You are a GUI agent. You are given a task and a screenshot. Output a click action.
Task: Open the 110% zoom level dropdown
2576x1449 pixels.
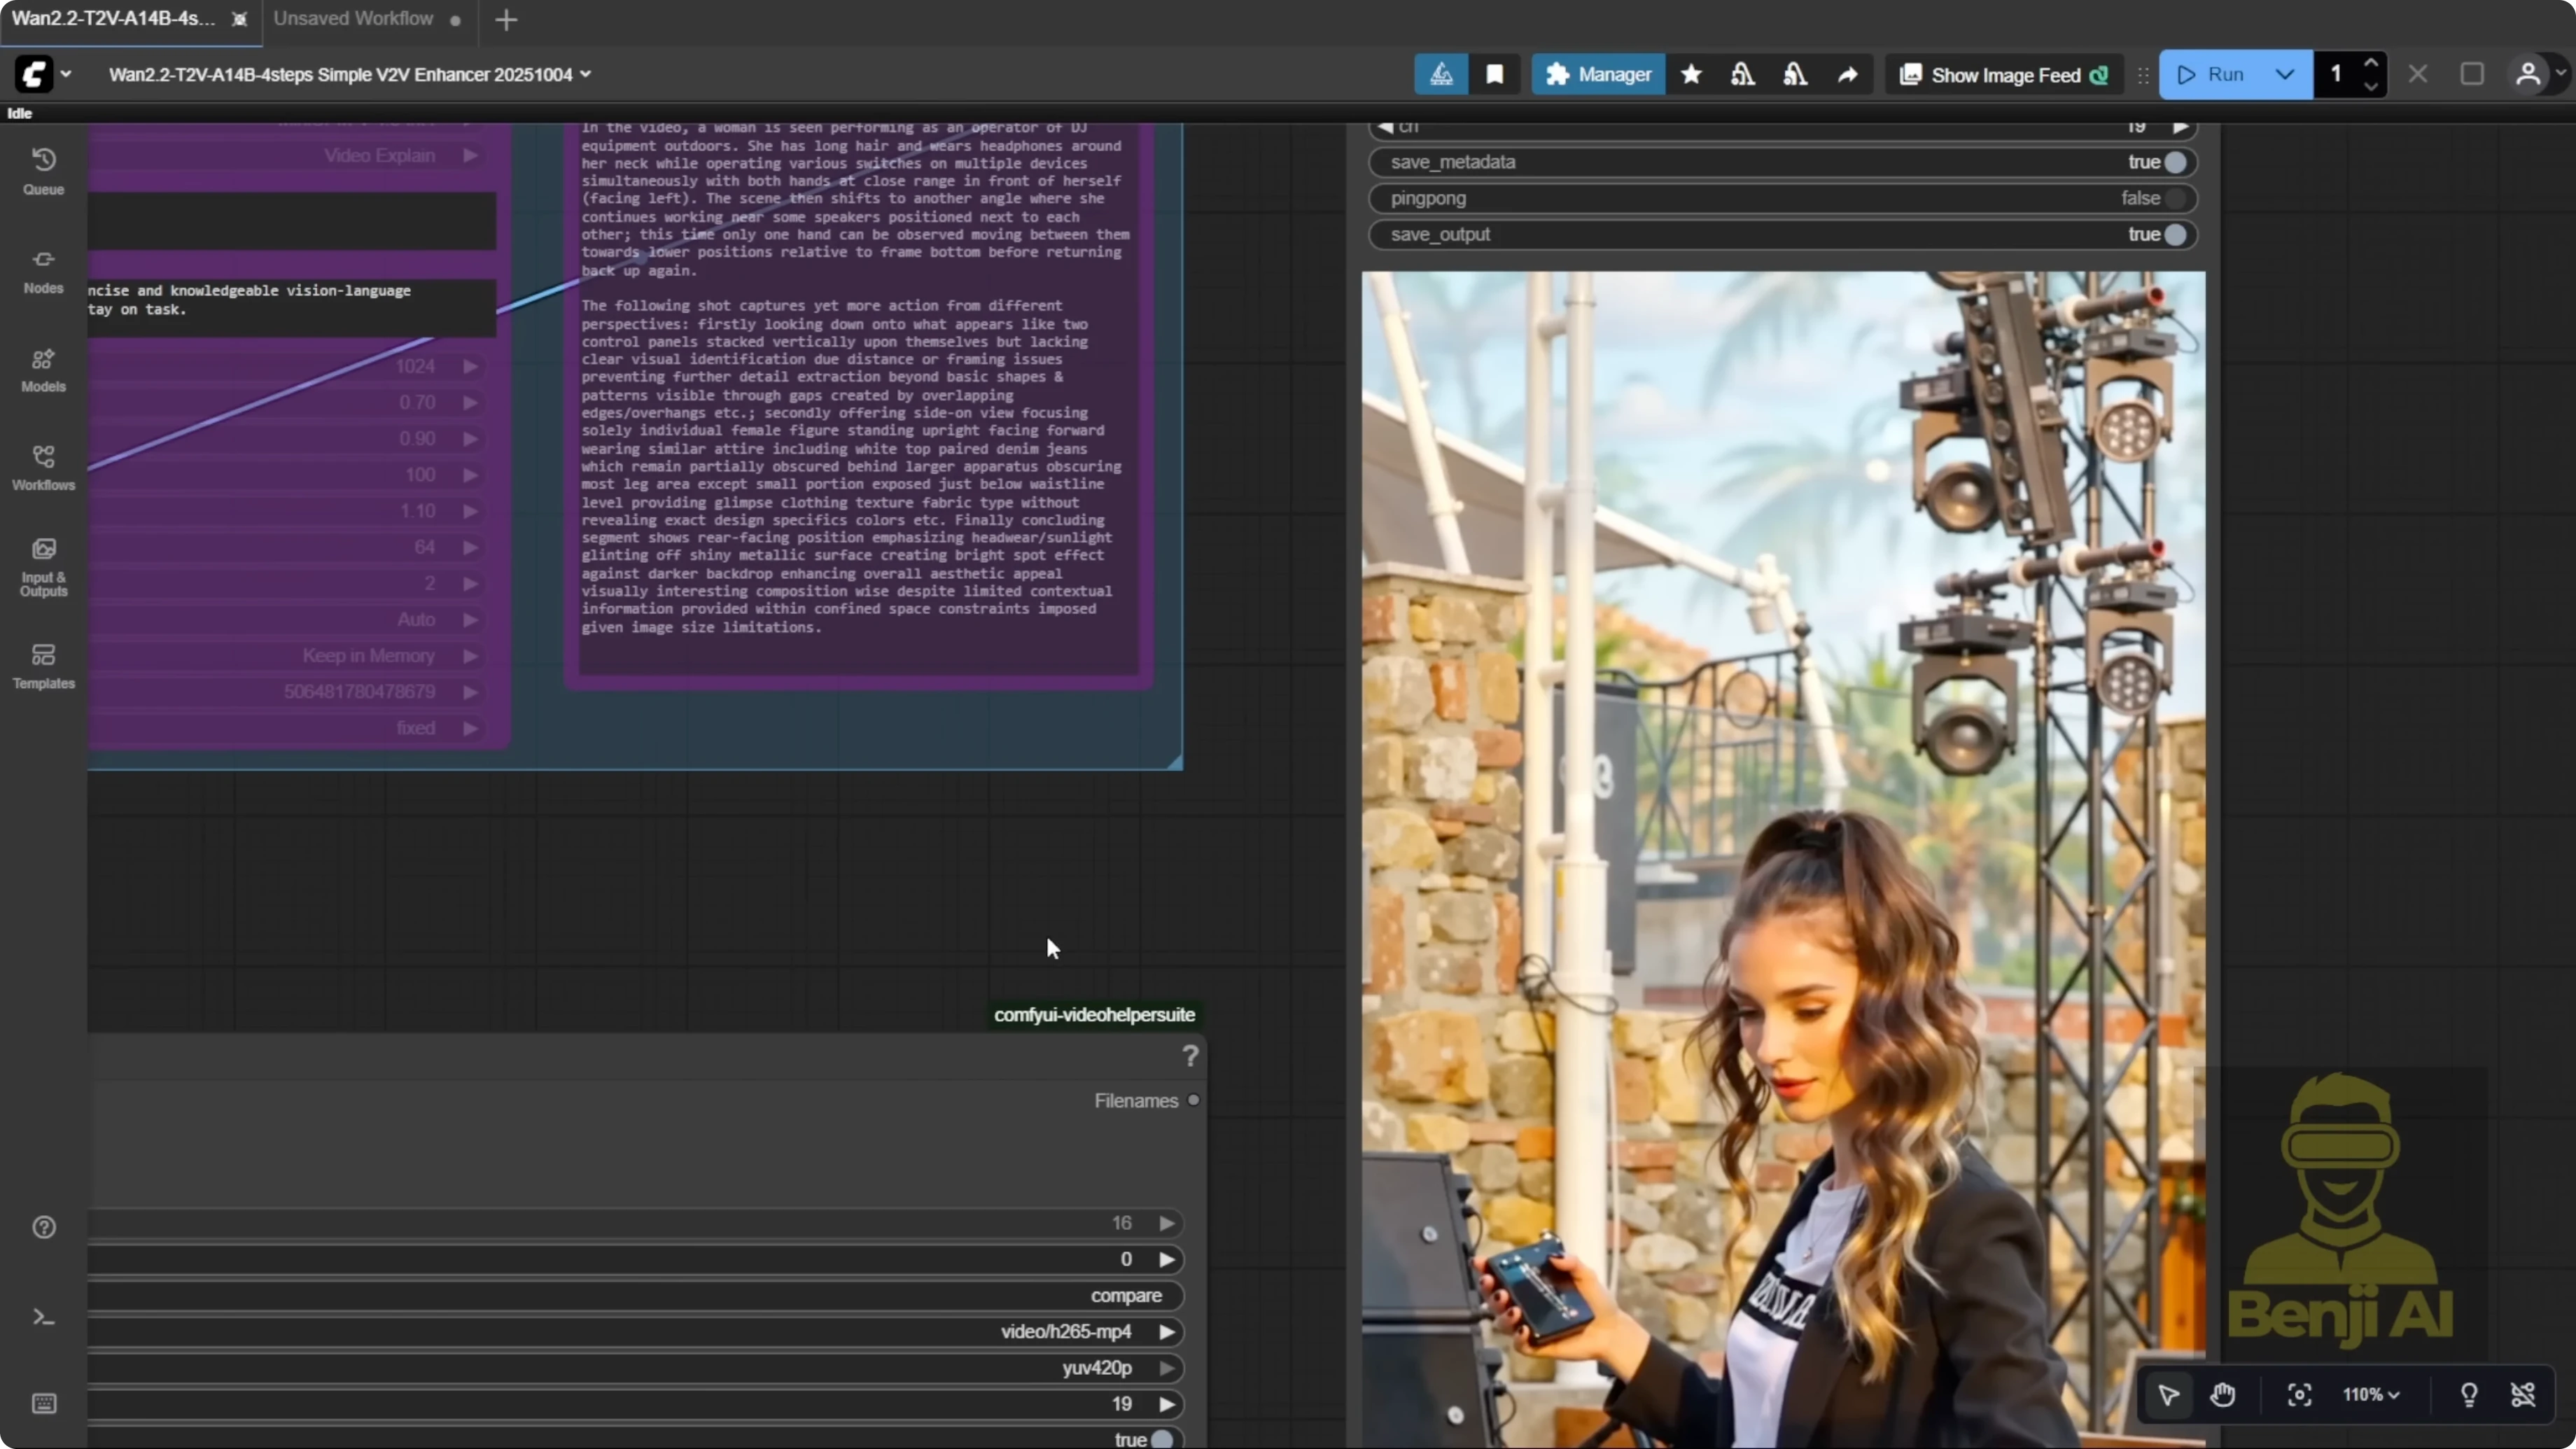tap(2371, 1395)
